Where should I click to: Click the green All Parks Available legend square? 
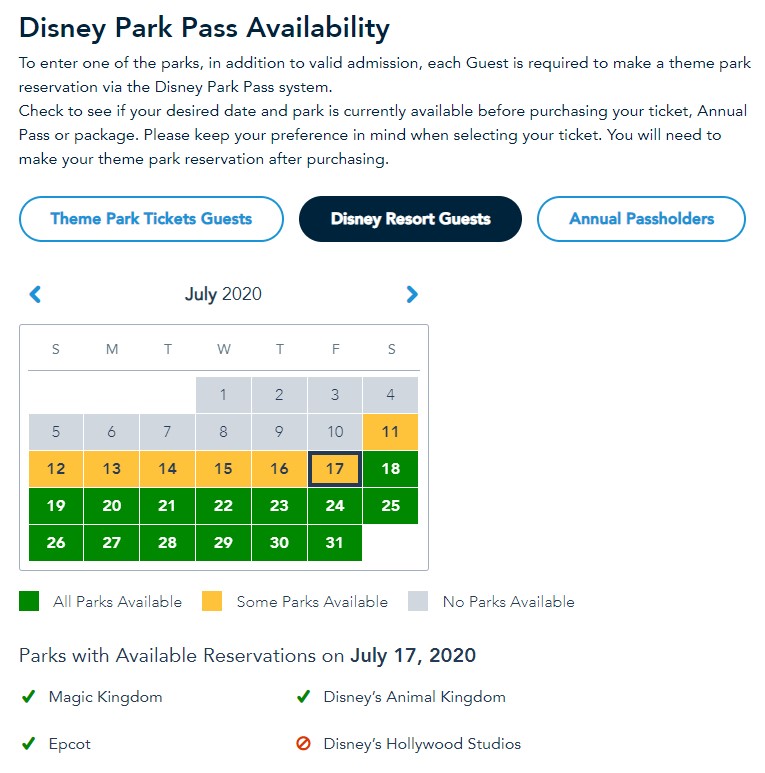tap(29, 601)
